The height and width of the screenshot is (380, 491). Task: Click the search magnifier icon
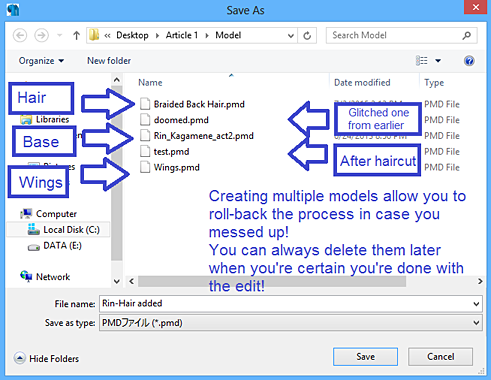(467, 35)
